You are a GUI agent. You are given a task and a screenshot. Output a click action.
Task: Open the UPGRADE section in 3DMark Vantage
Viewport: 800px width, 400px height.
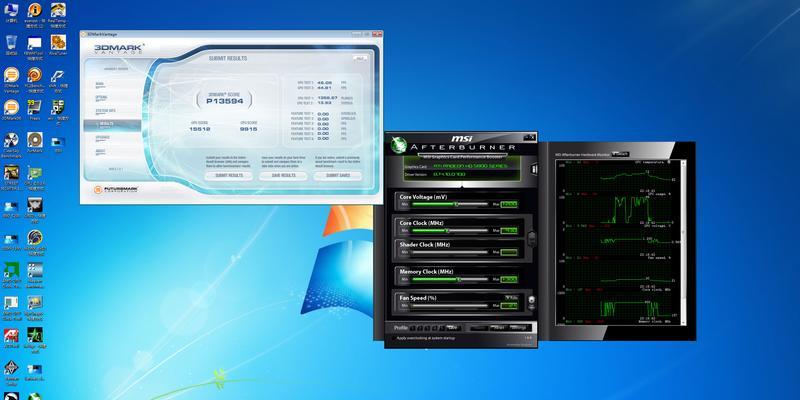click(102, 138)
